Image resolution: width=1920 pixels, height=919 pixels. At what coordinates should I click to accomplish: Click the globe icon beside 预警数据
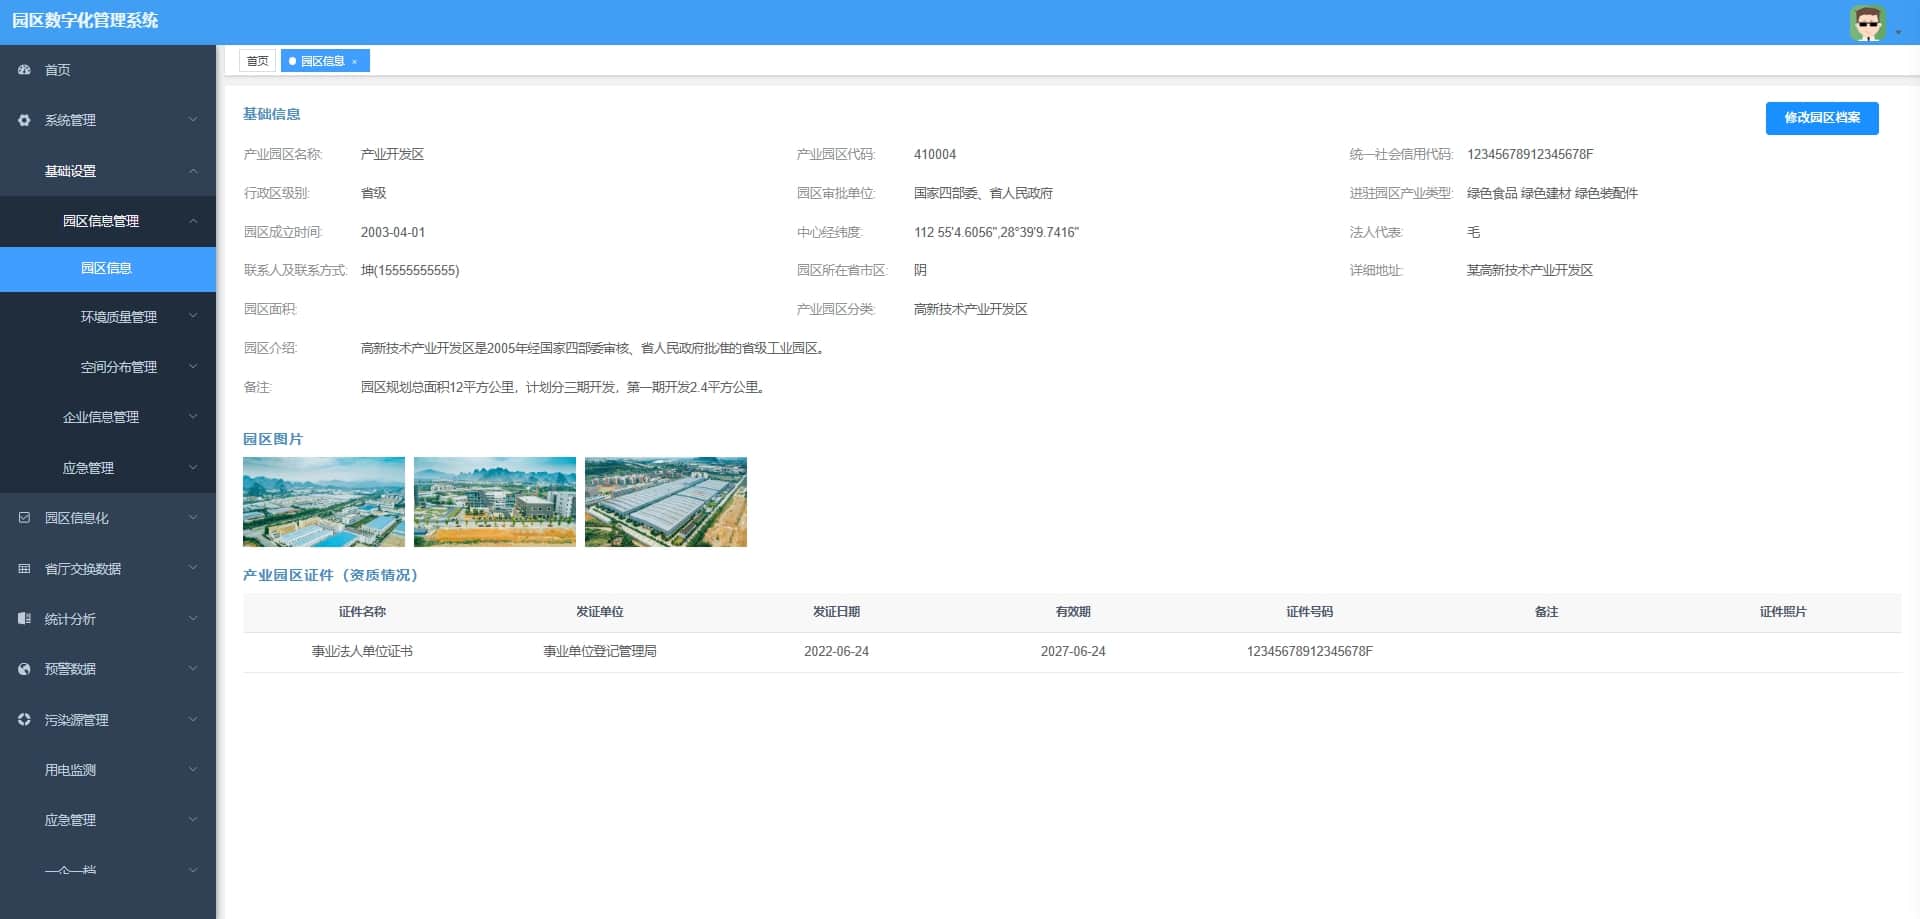[x=24, y=669]
